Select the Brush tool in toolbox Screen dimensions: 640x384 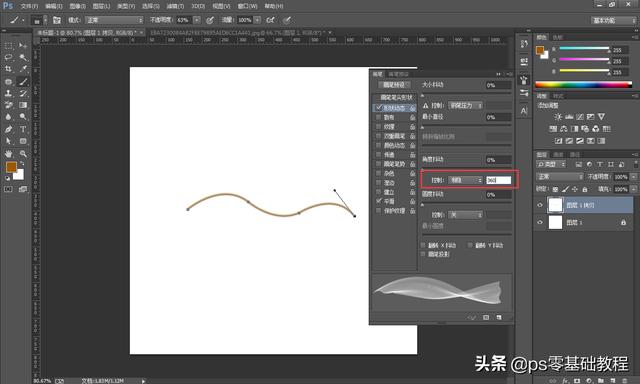[x=23, y=81]
